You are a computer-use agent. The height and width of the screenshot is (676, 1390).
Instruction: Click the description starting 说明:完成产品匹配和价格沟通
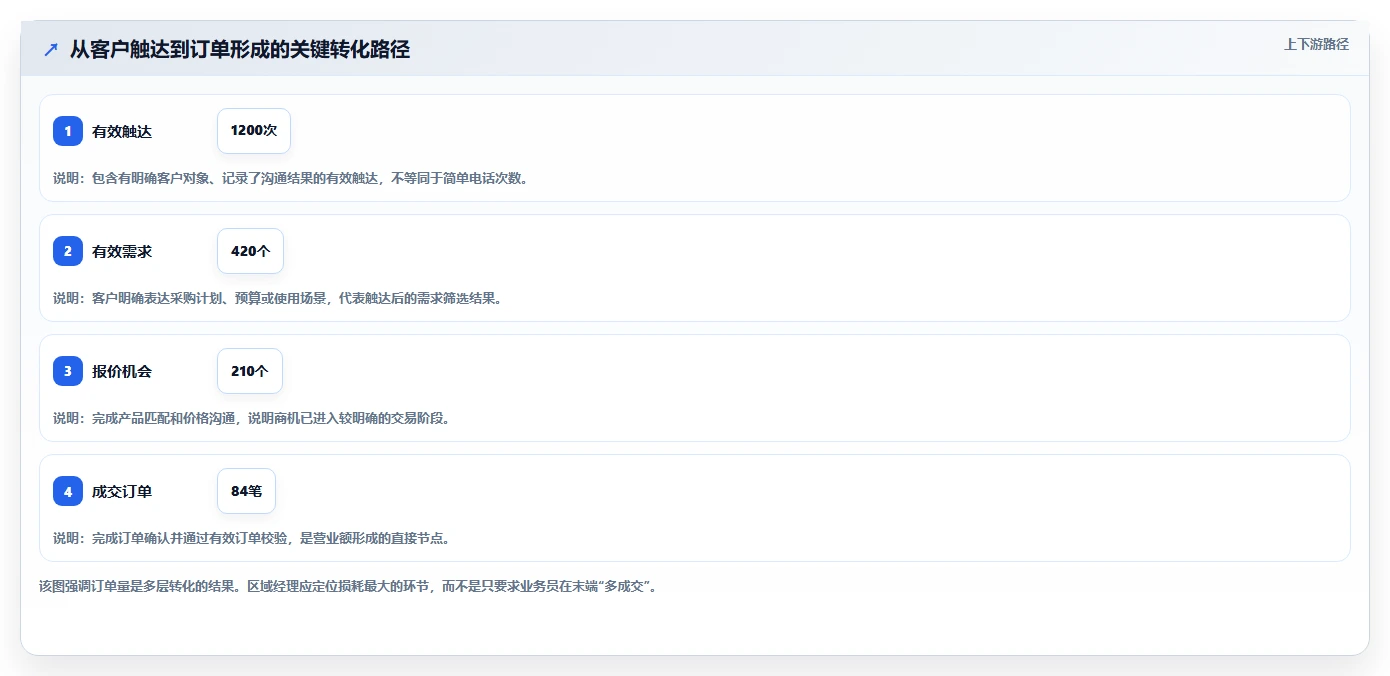click(252, 418)
